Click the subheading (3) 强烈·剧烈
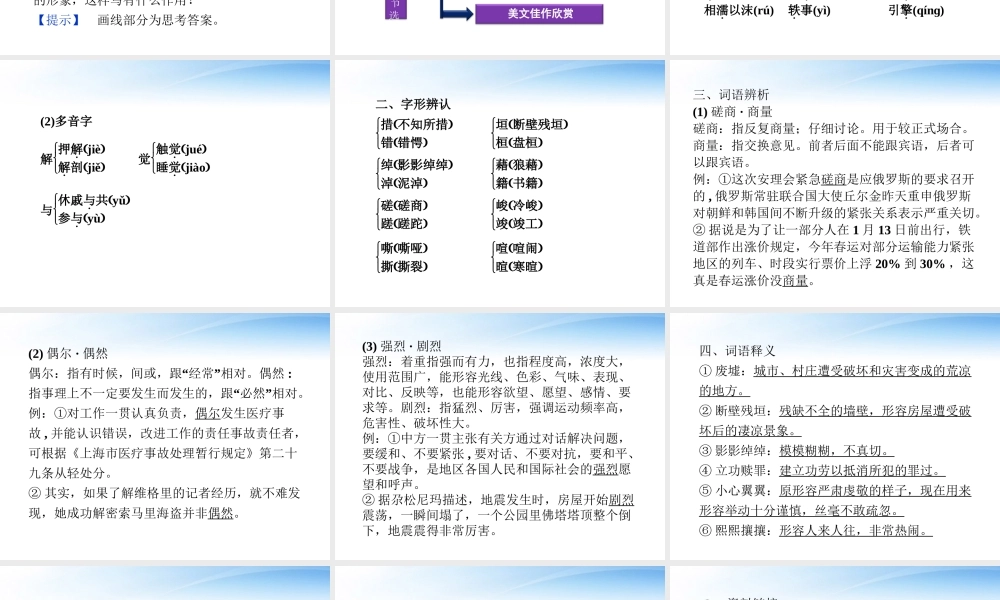Image resolution: width=1000 pixels, height=600 pixels. 402,346
